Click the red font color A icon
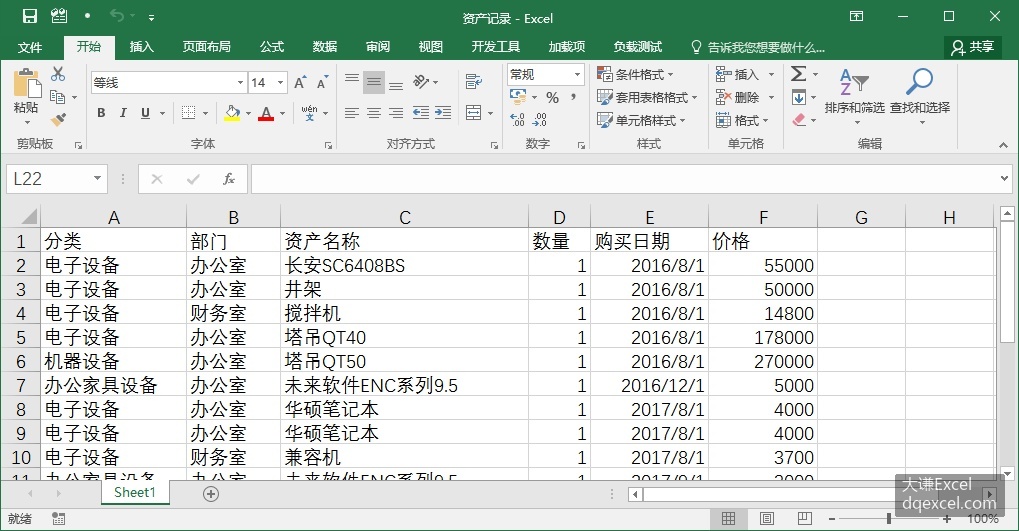 pyautogui.click(x=266, y=113)
